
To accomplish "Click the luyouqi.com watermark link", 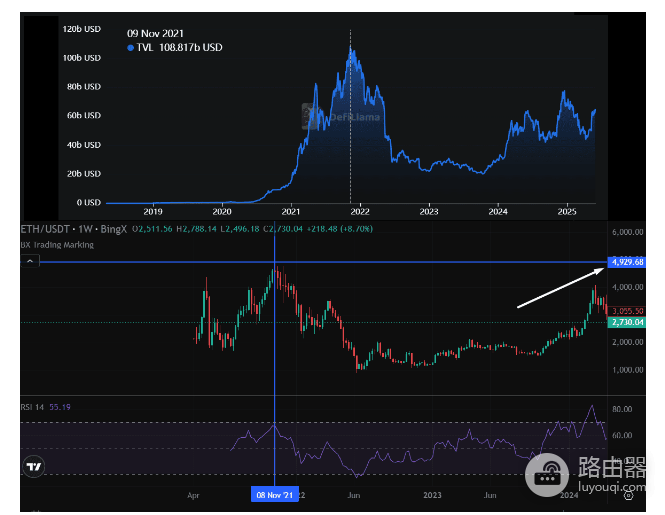I will coord(612,487).
